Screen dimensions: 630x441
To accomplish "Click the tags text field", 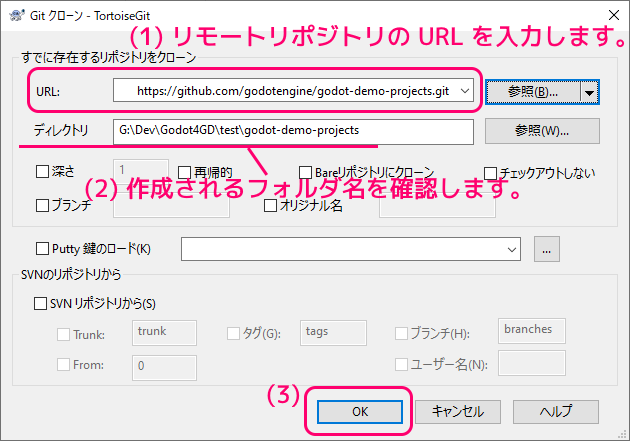I will click(333, 333).
